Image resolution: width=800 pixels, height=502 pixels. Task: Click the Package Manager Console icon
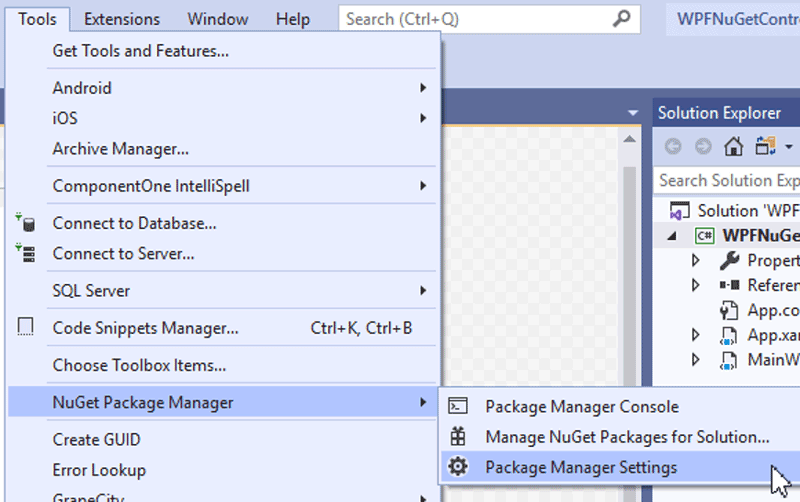(458, 406)
